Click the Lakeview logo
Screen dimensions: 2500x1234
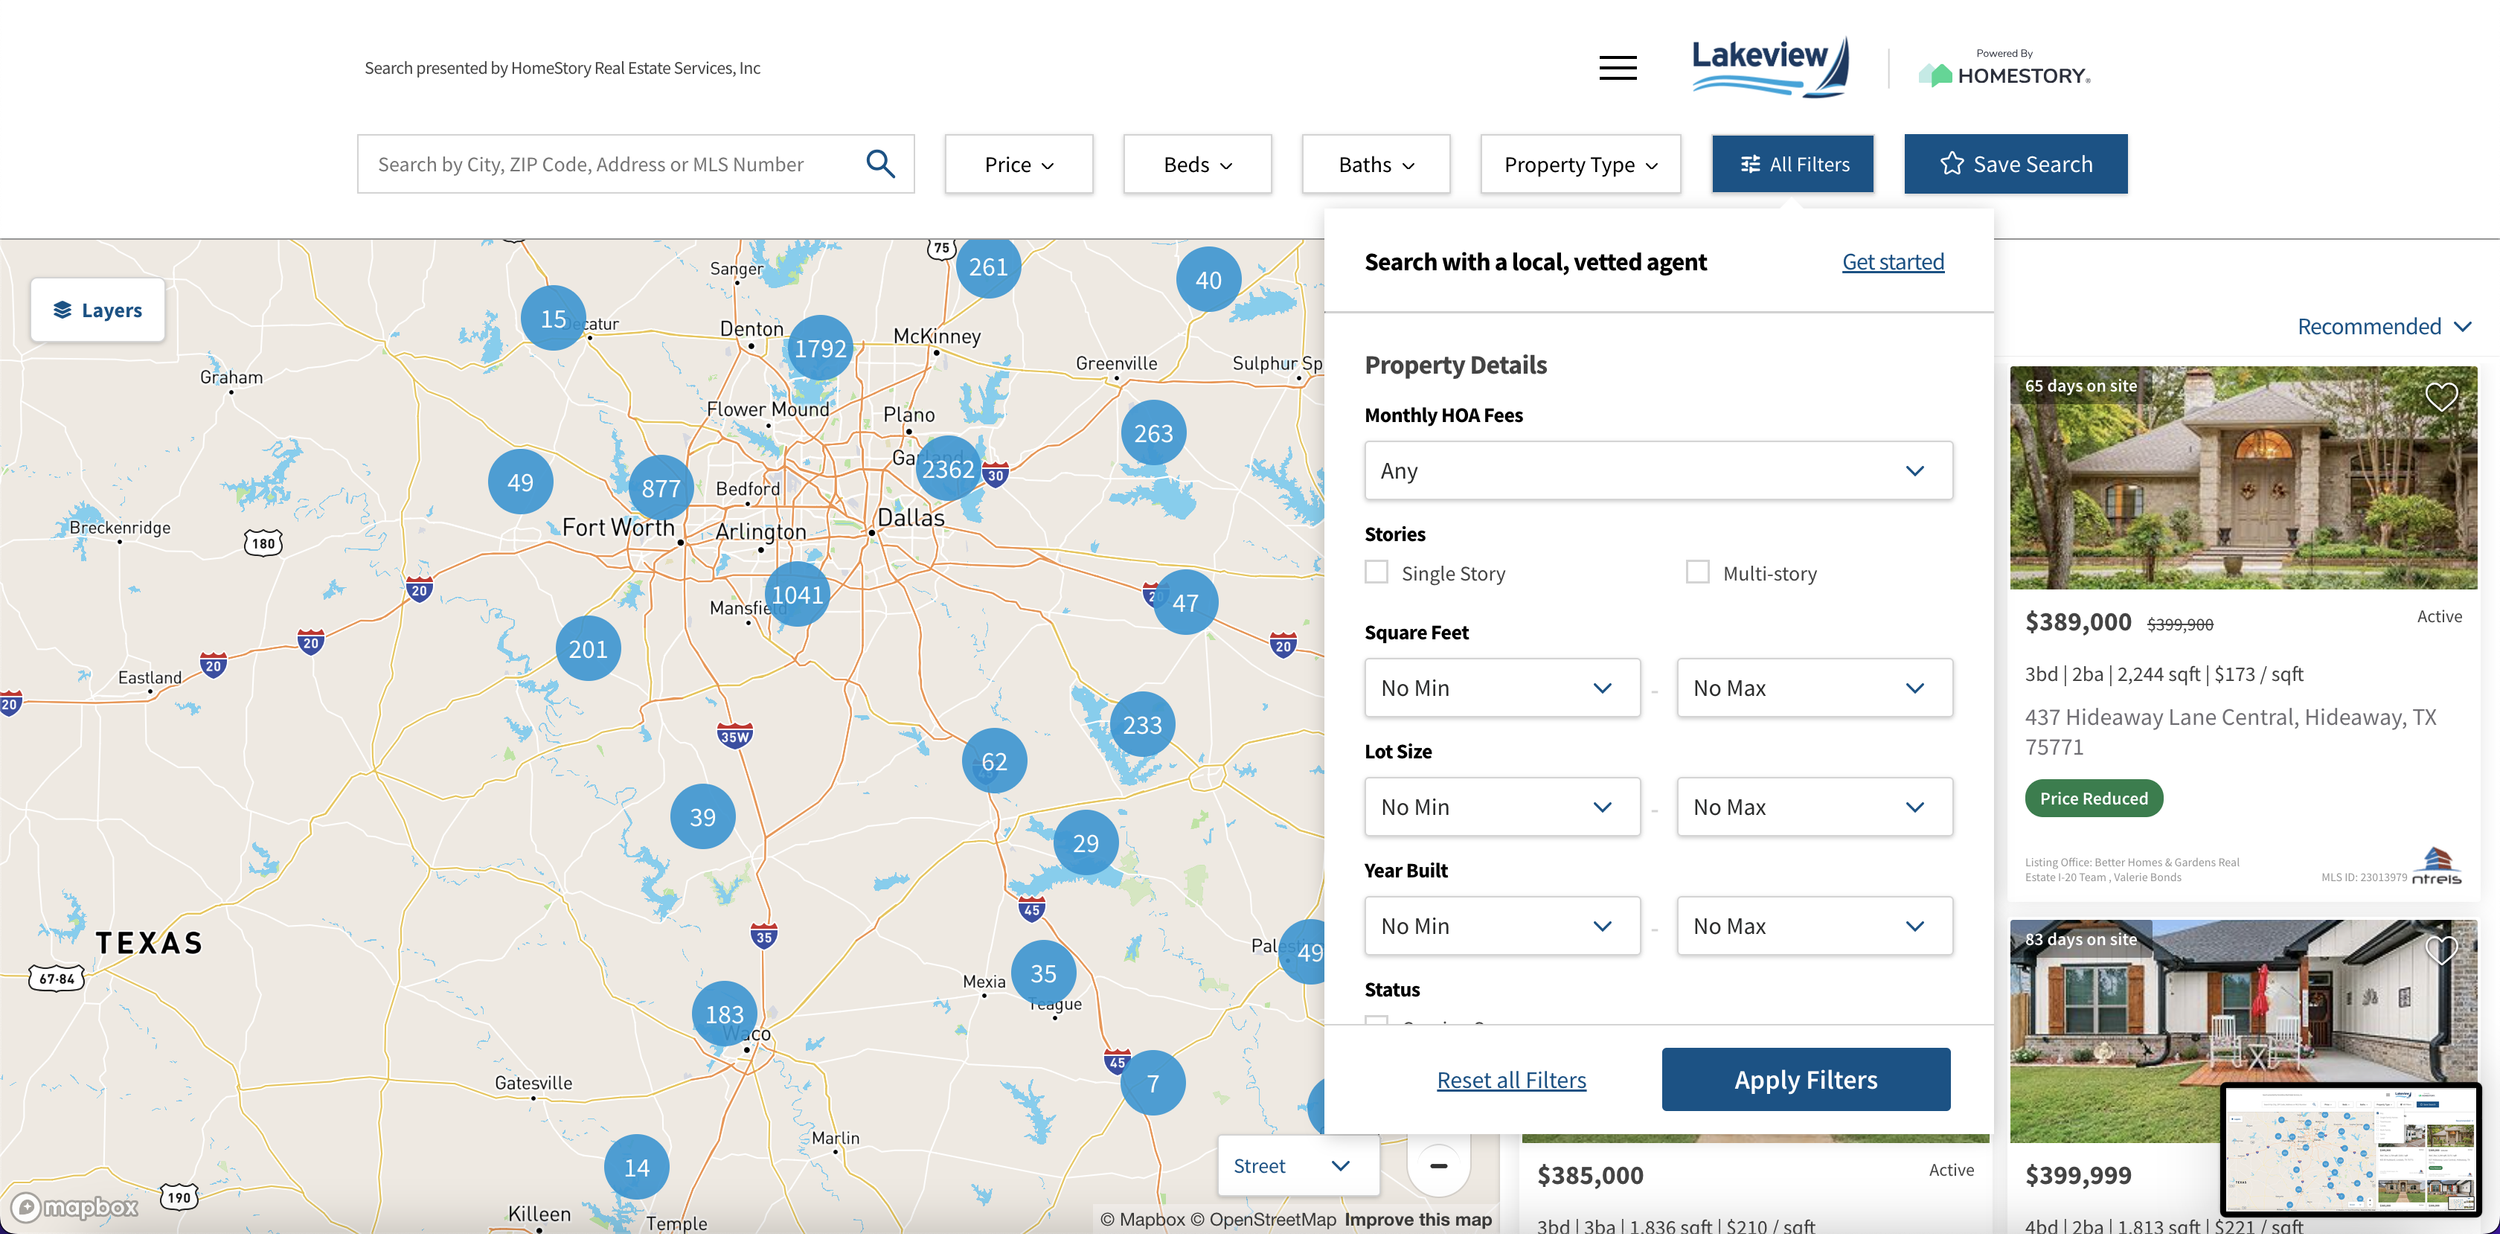tap(1770, 66)
